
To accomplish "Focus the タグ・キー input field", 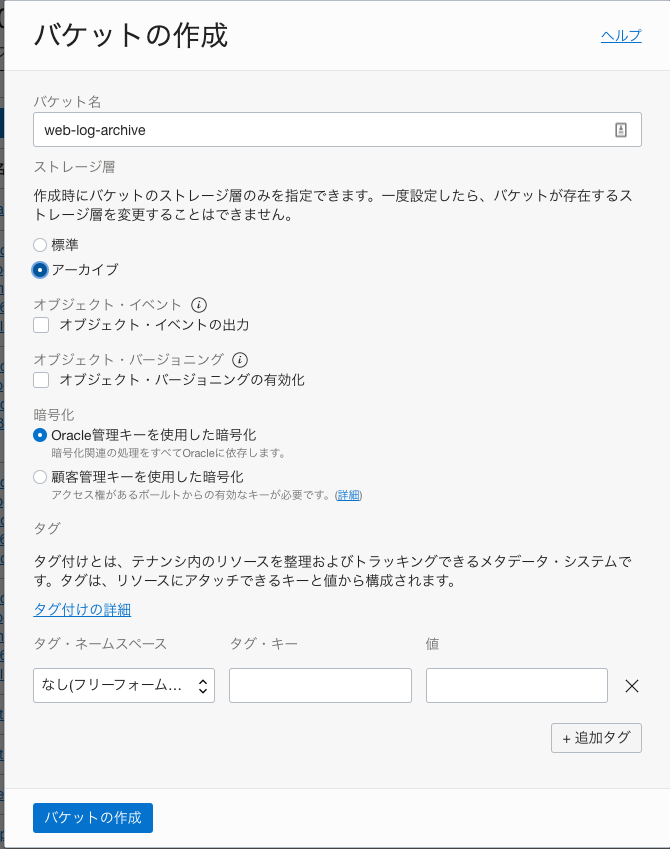I will pos(320,686).
